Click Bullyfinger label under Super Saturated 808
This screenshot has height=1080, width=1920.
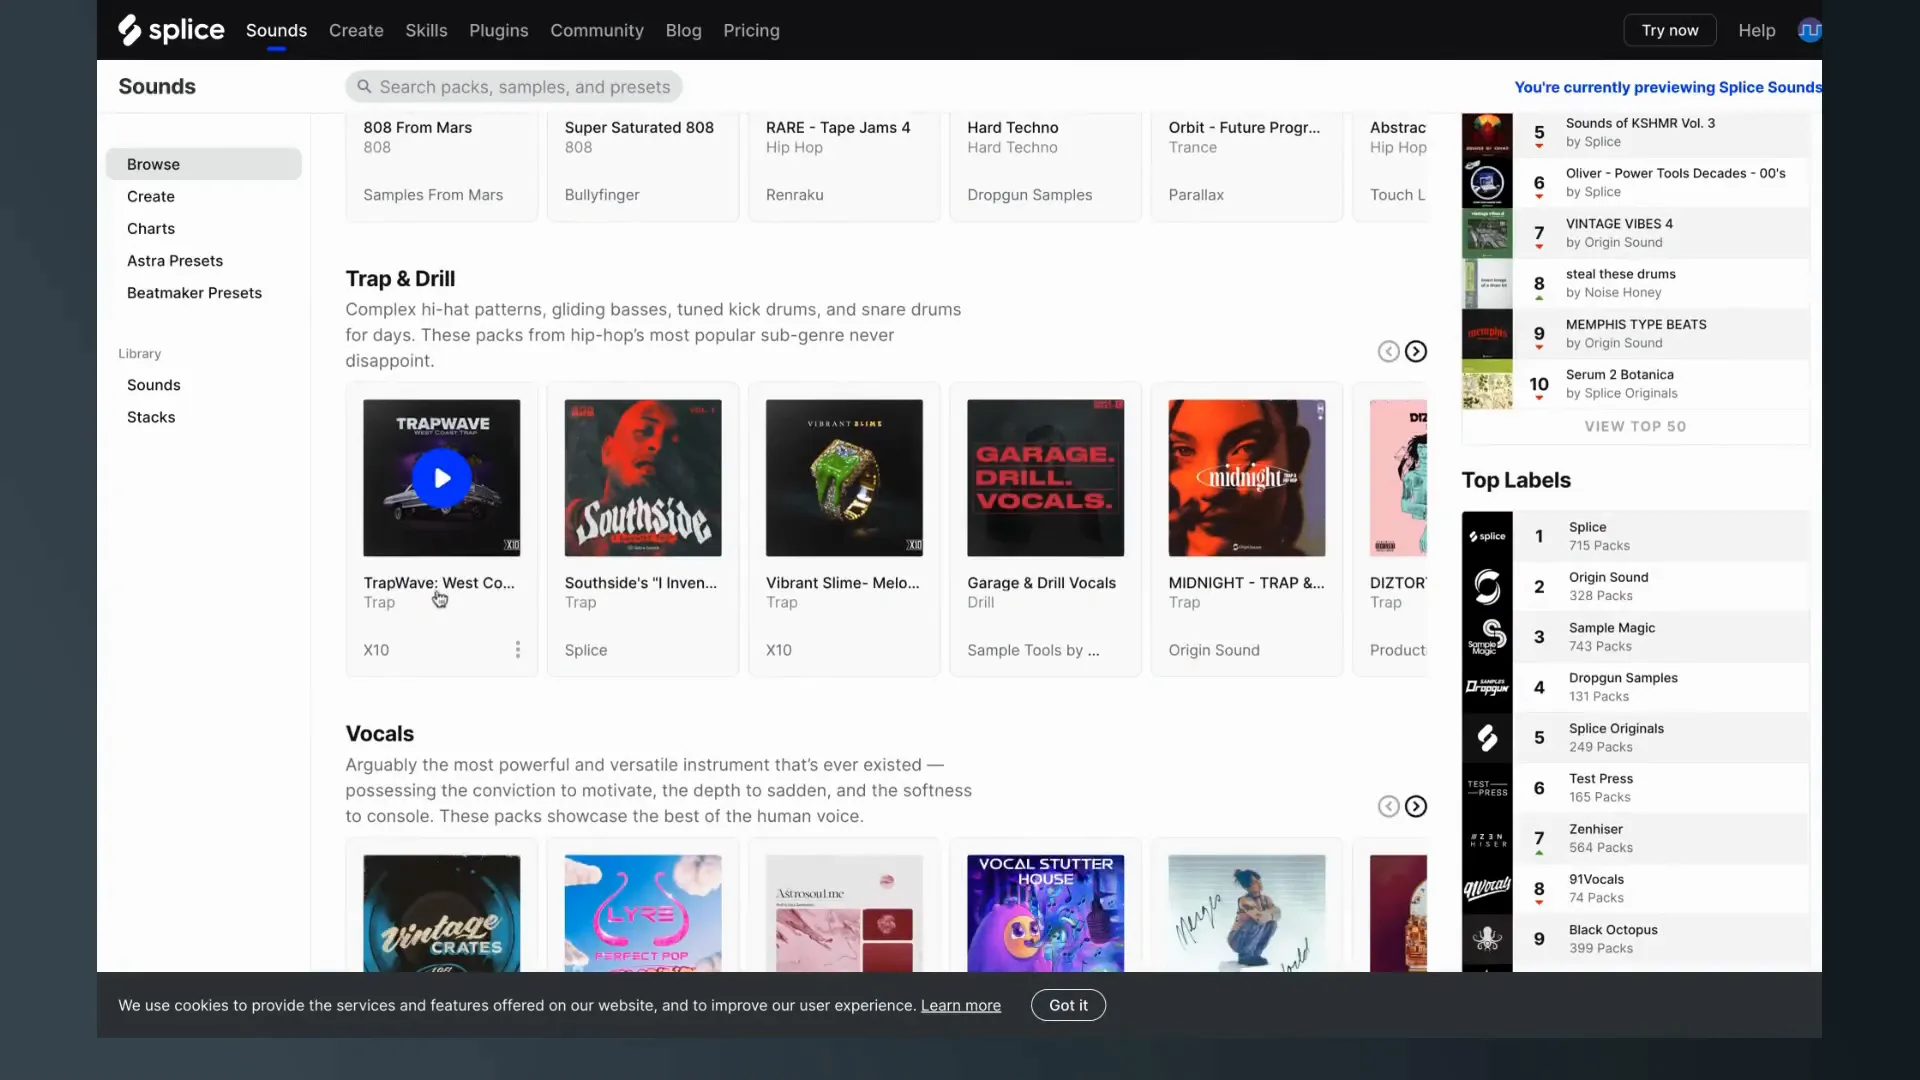[x=602, y=195]
